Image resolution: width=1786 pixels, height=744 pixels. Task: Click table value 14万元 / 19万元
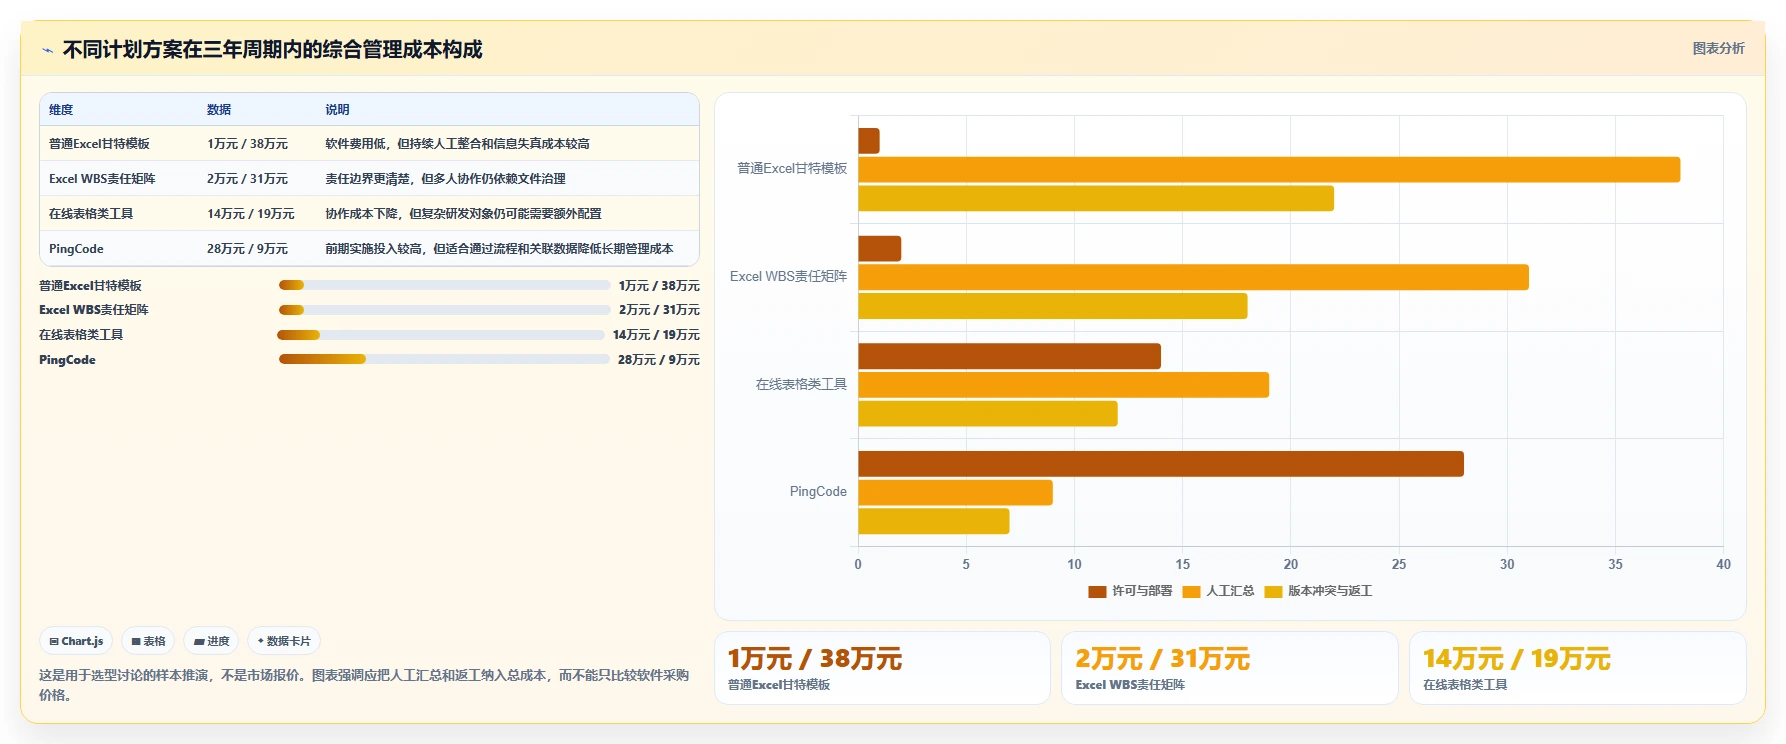click(x=251, y=214)
